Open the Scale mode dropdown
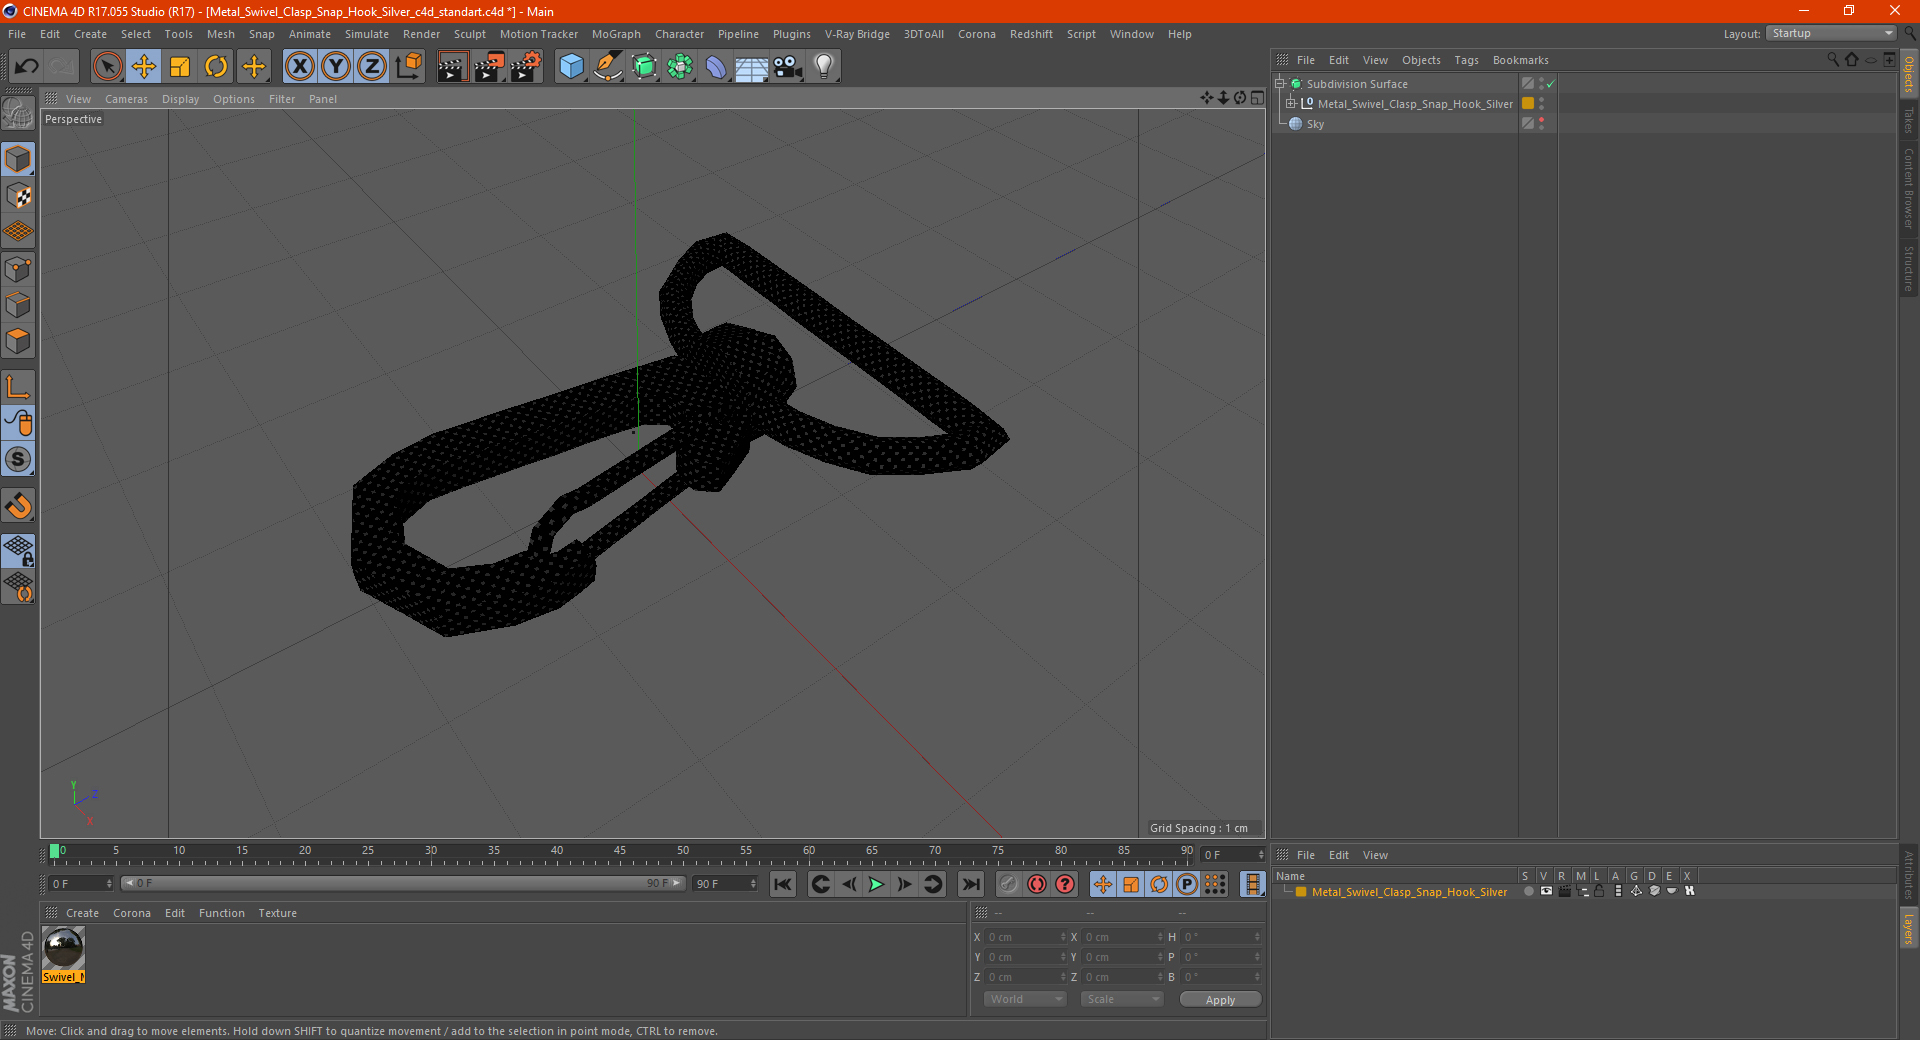 pos(1122,999)
